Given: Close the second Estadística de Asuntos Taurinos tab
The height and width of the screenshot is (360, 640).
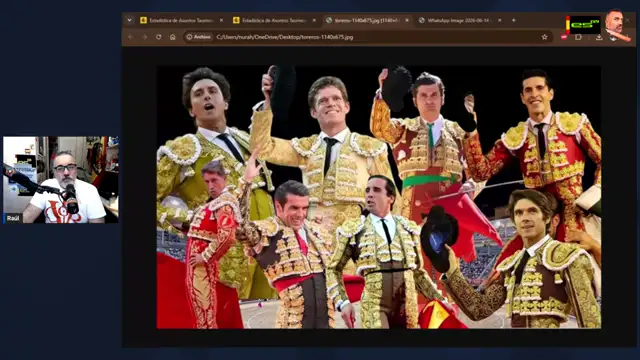Looking at the screenshot, I should (314, 20).
